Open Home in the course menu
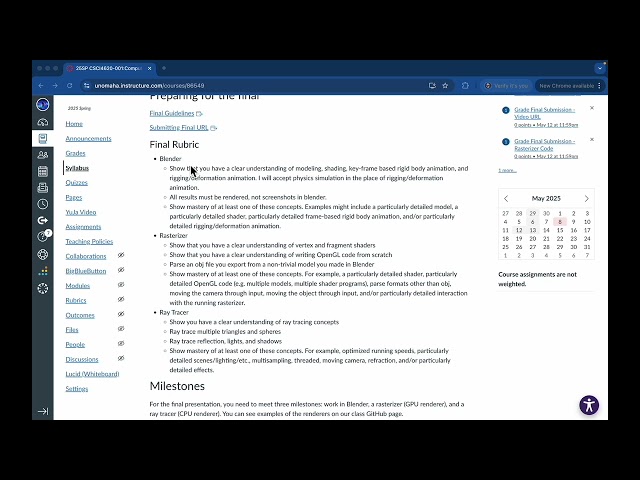Image resolution: width=640 pixels, height=480 pixels. pyautogui.click(x=74, y=124)
